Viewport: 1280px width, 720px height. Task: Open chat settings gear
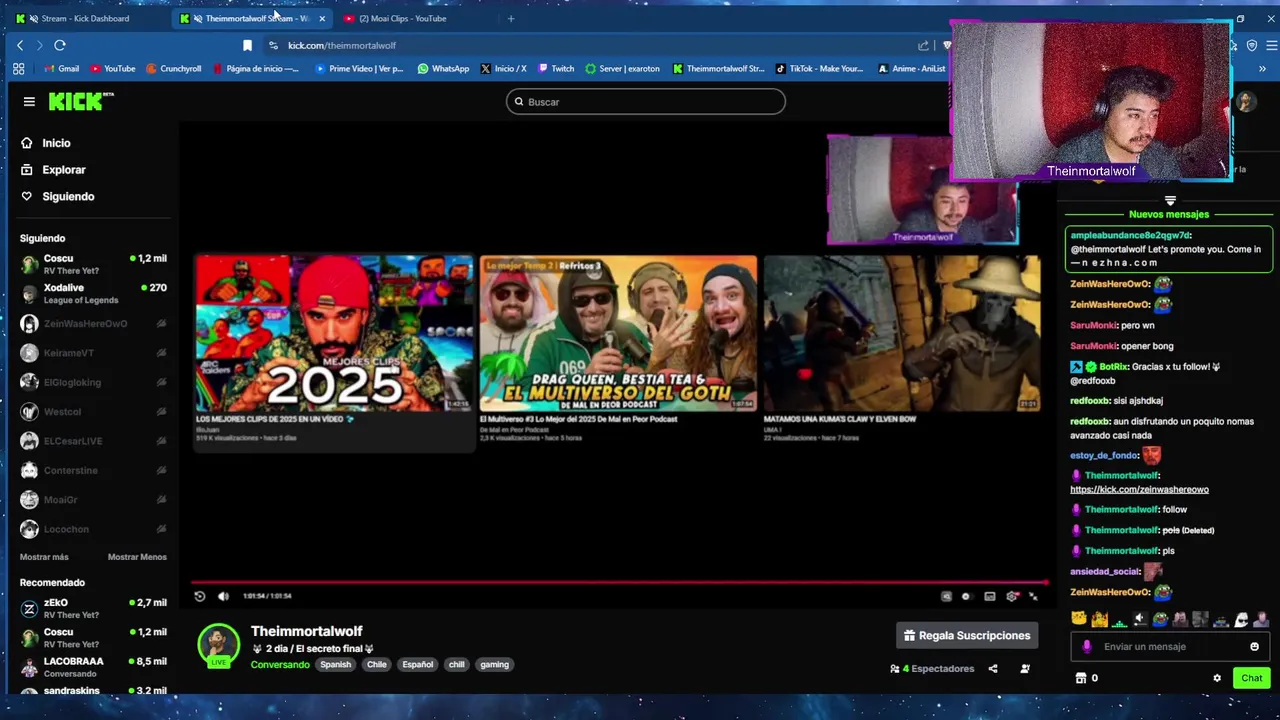coord(1217,678)
